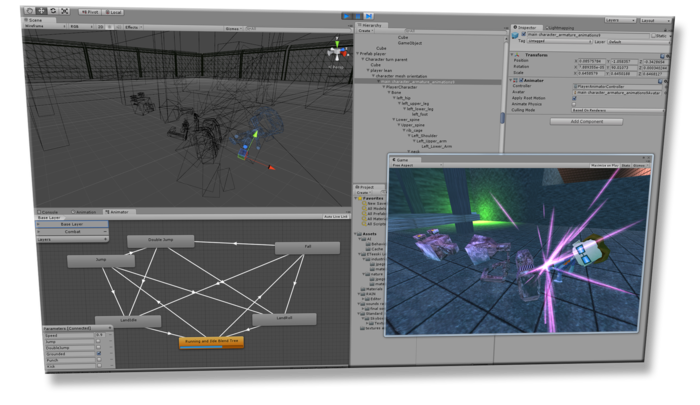The image size is (700, 405).
Task: Toggle scene audio button
Action: click(x=118, y=27)
